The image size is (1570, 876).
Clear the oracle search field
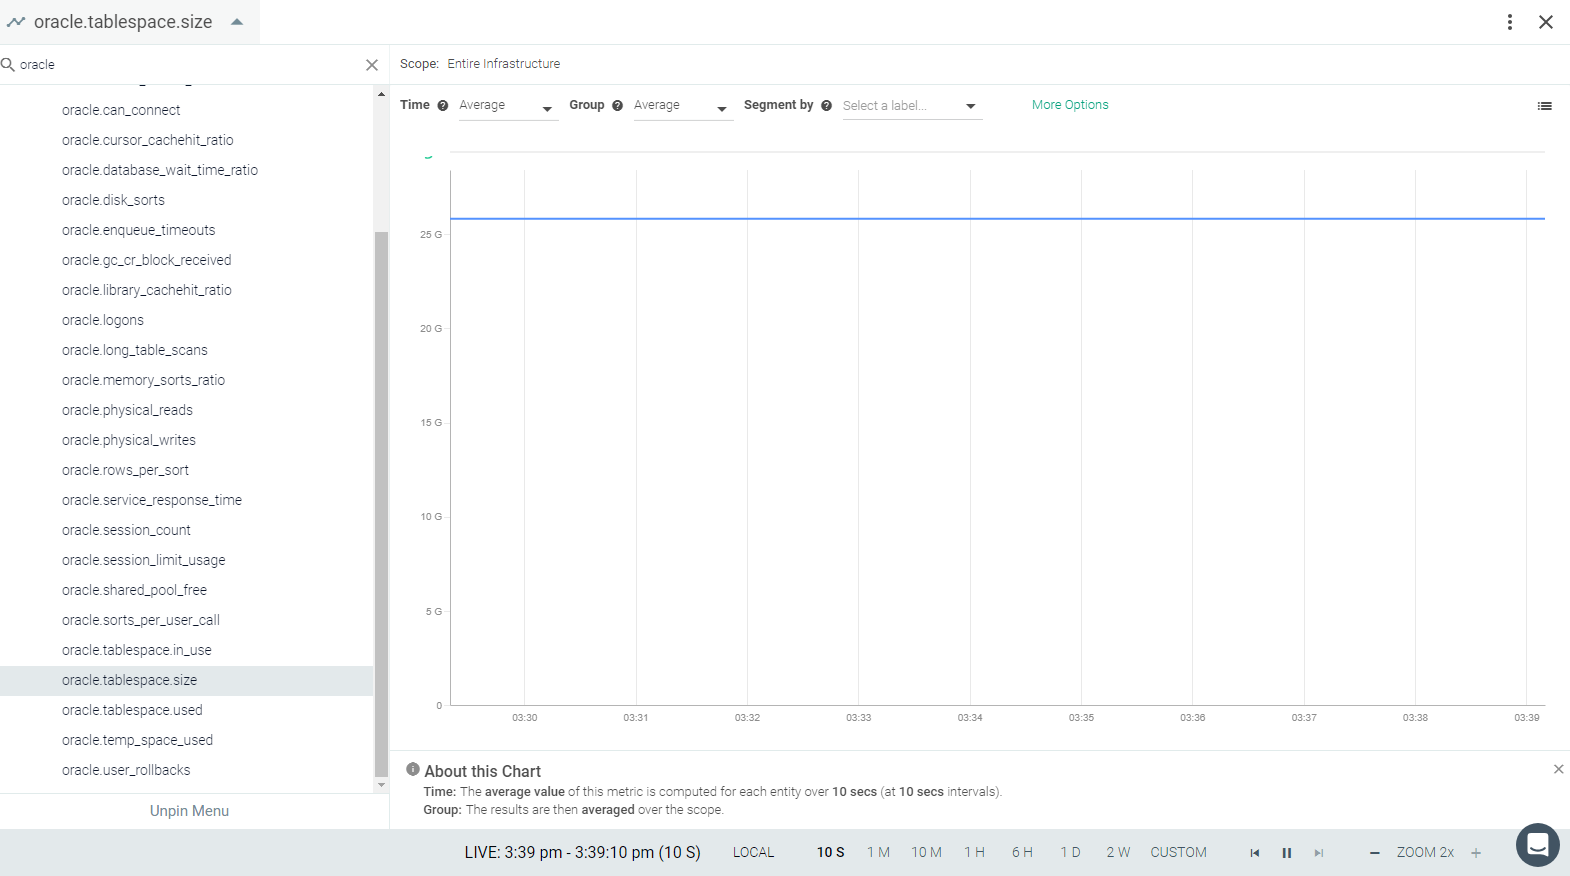pos(372,65)
